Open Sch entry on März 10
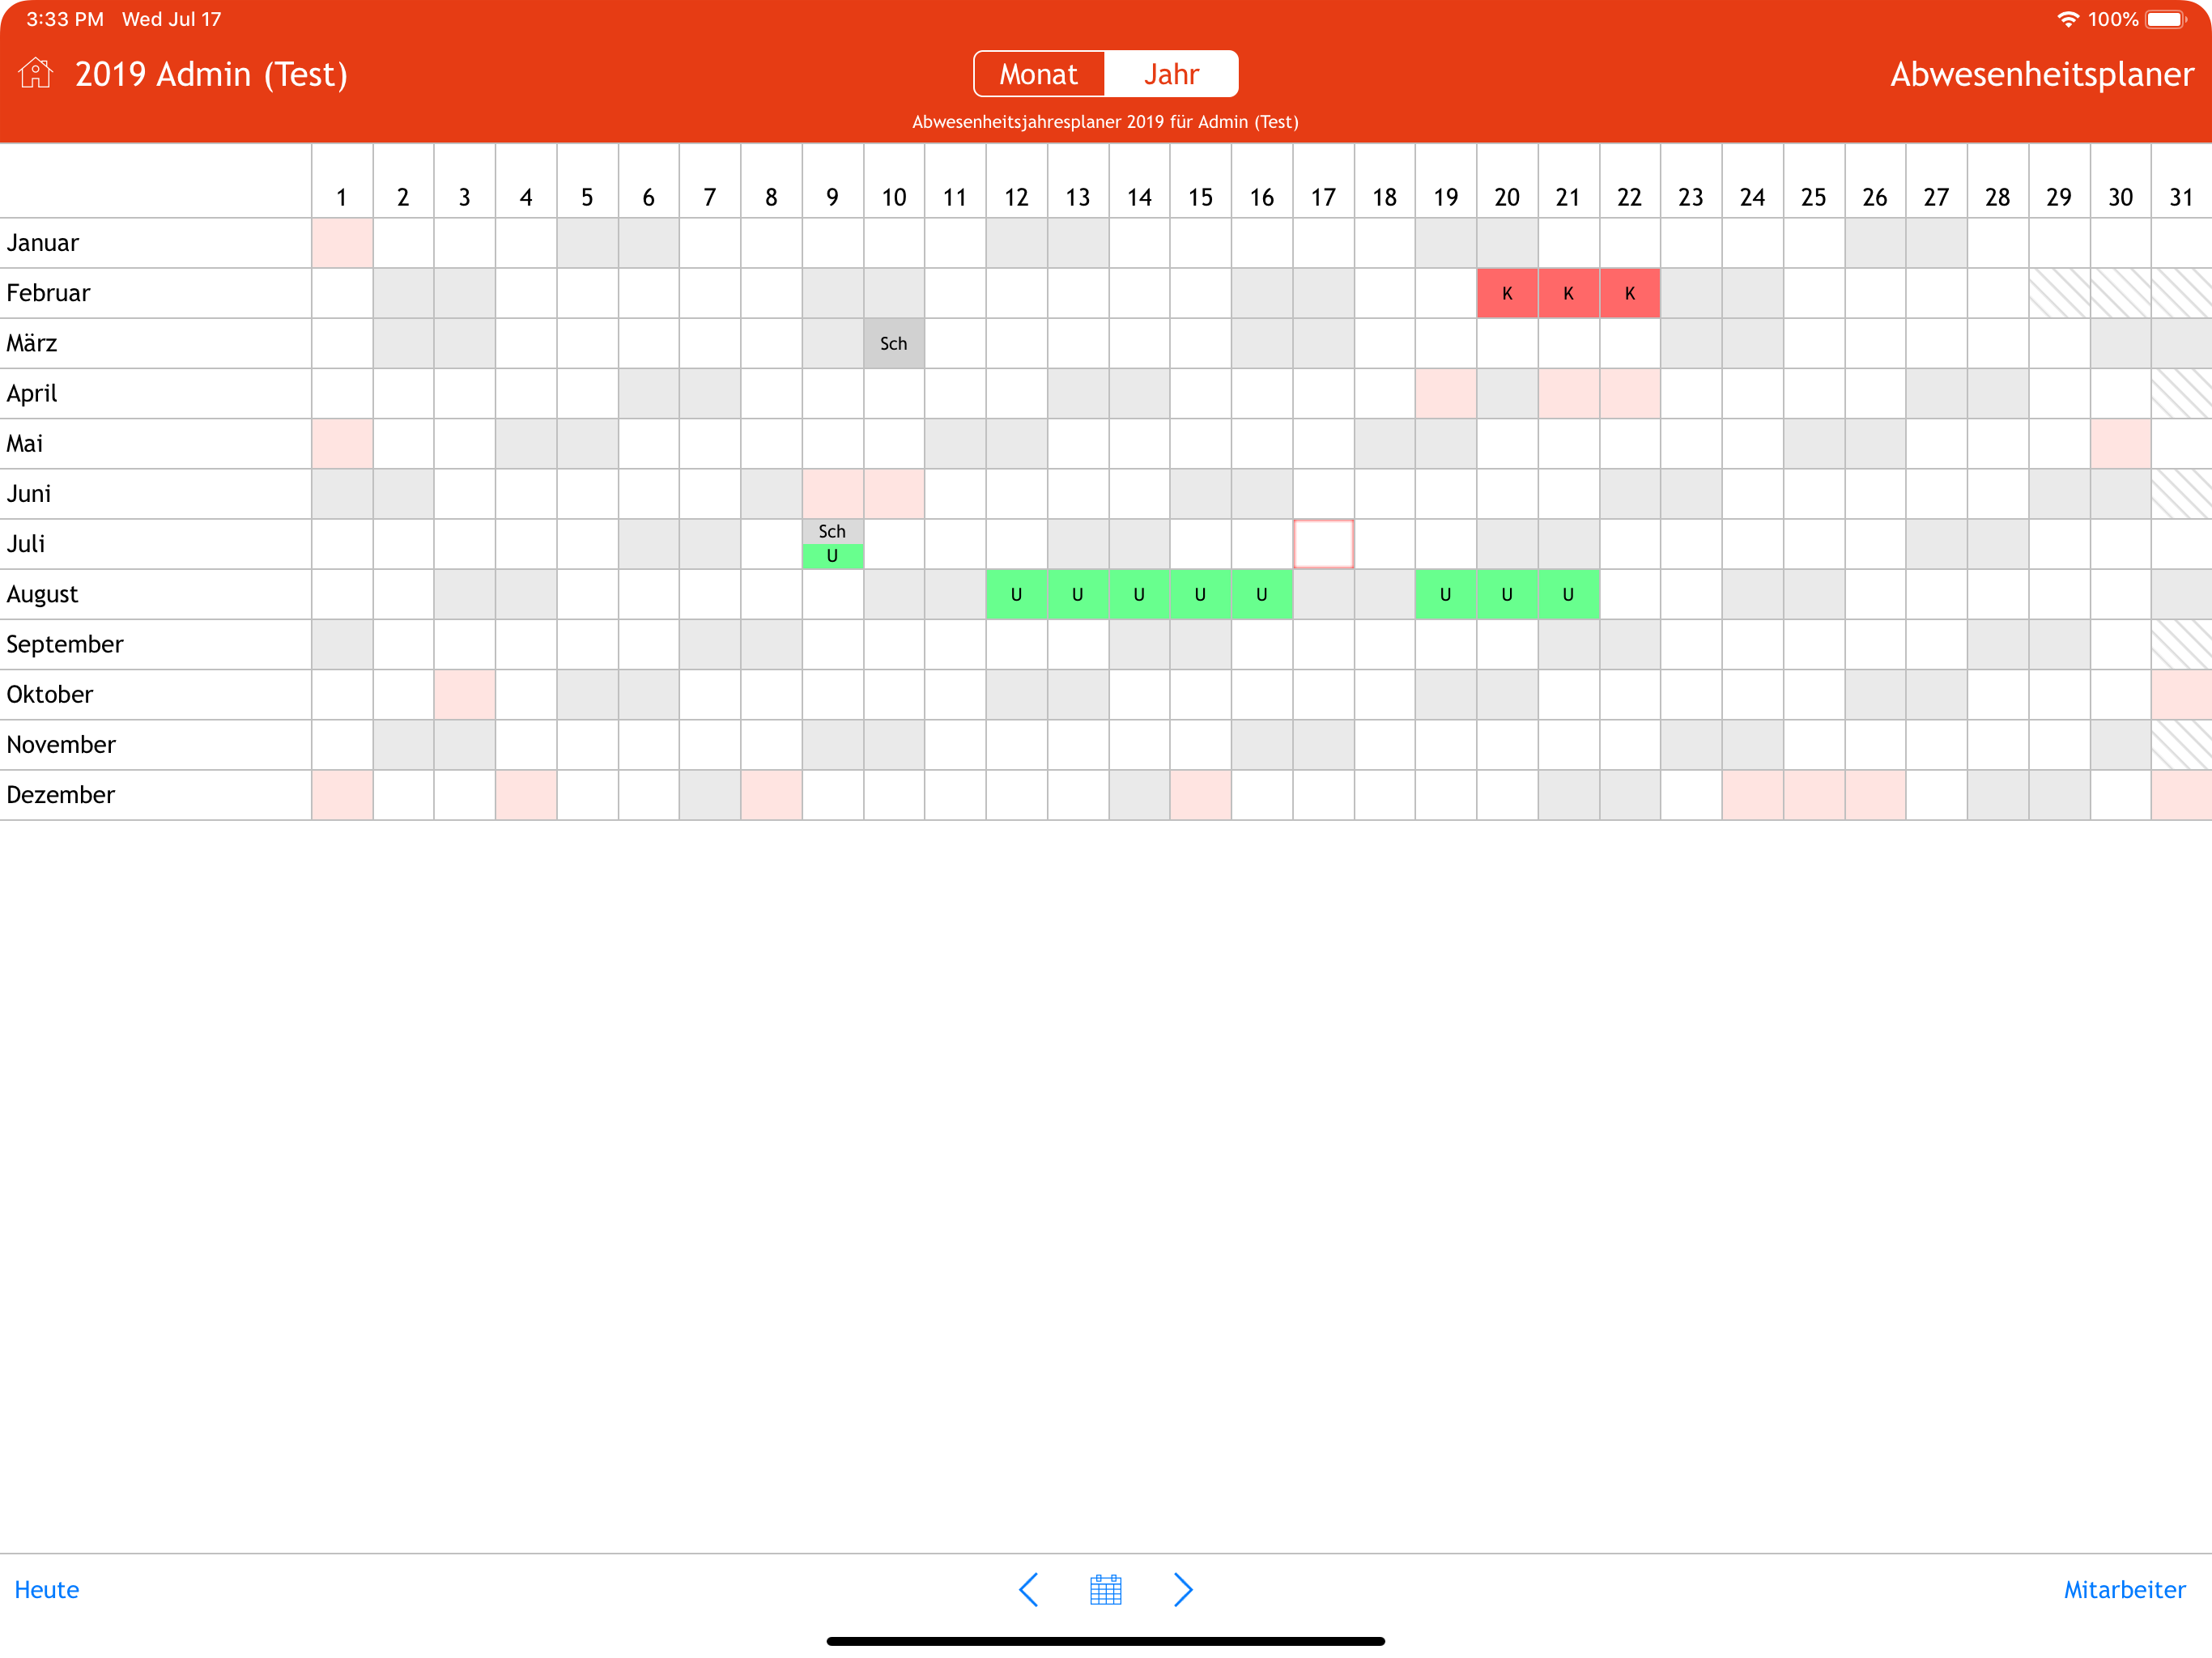 click(x=894, y=343)
